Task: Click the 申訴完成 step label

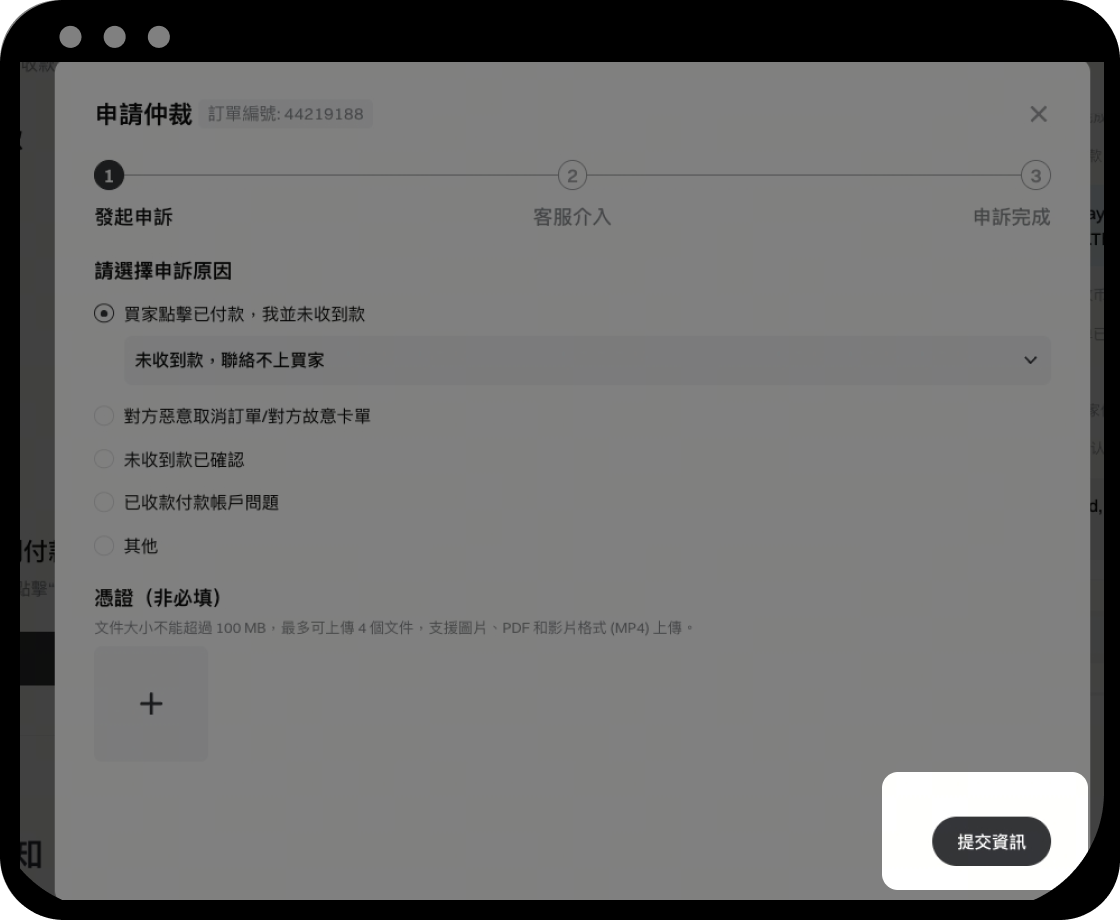Action: [x=1011, y=217]
